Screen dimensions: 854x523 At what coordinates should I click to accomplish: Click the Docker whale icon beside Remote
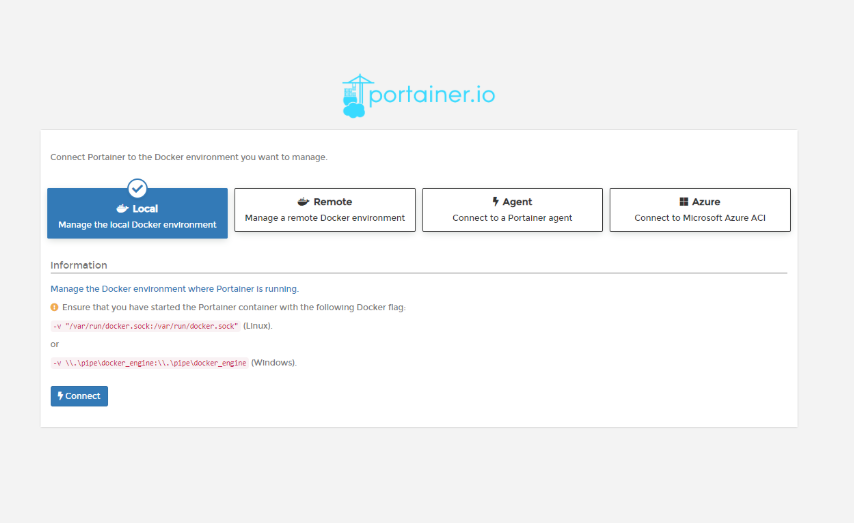click(303, 202)
